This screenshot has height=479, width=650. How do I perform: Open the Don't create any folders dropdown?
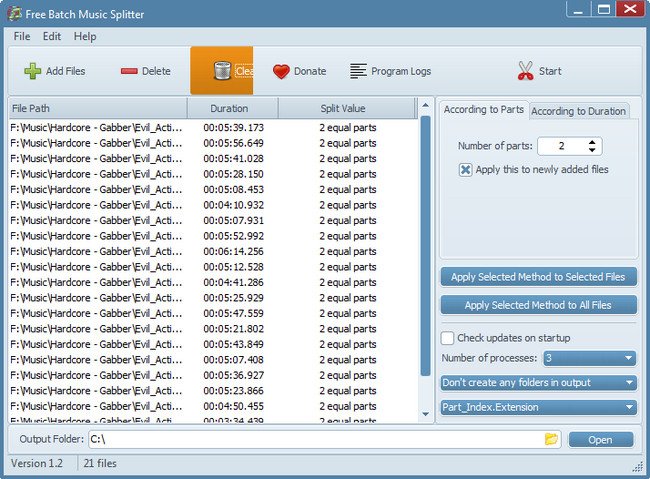pos(538,382)
